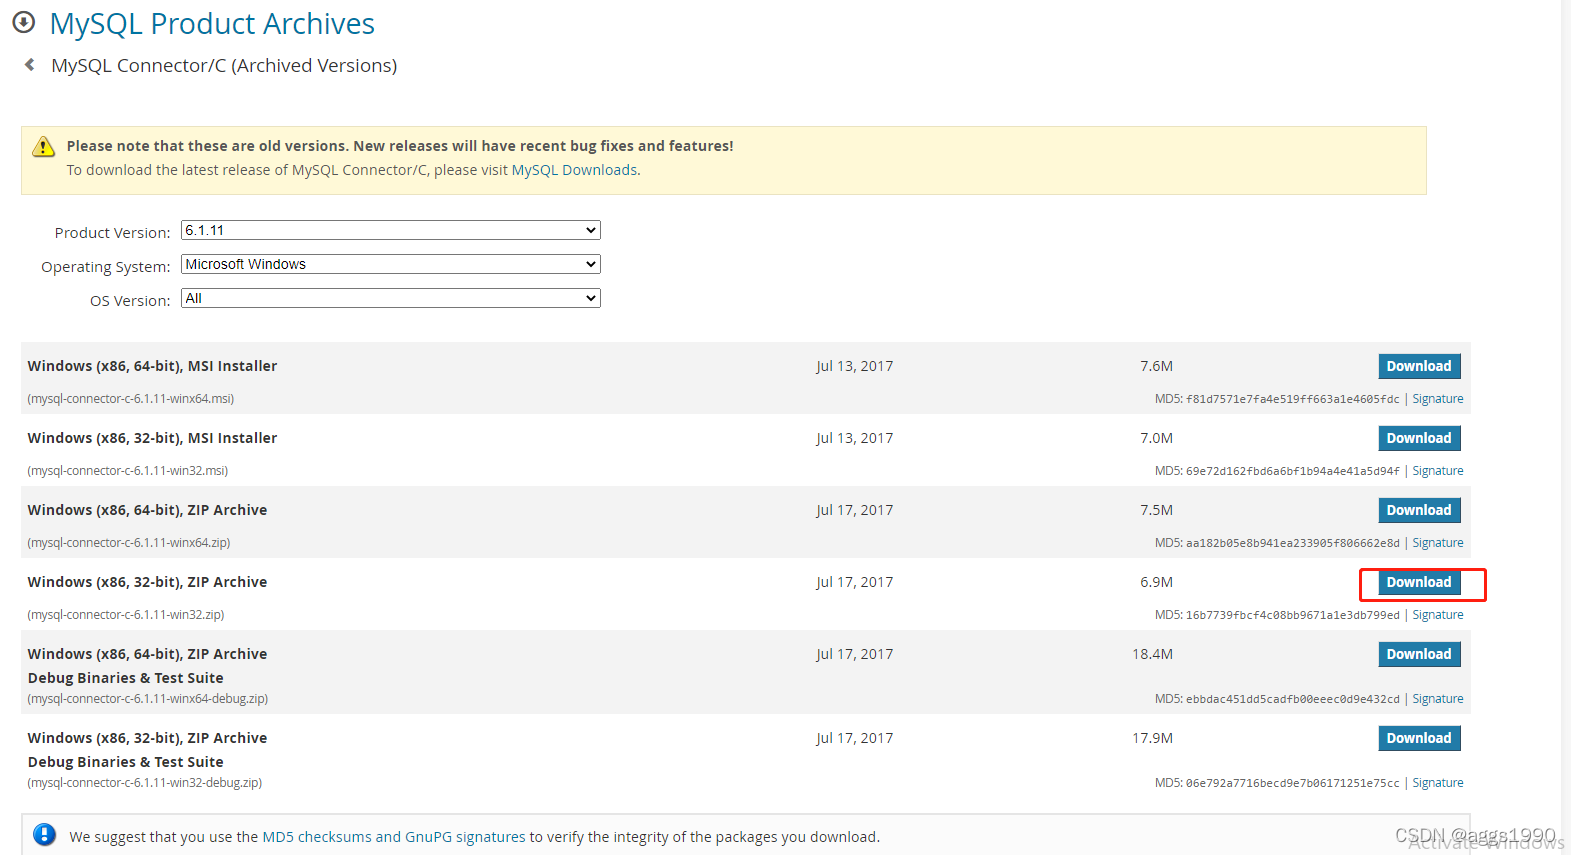Open Signature link for win32-debug.zip
The image size is (1571, 855).
click(x=1438, y=783)
